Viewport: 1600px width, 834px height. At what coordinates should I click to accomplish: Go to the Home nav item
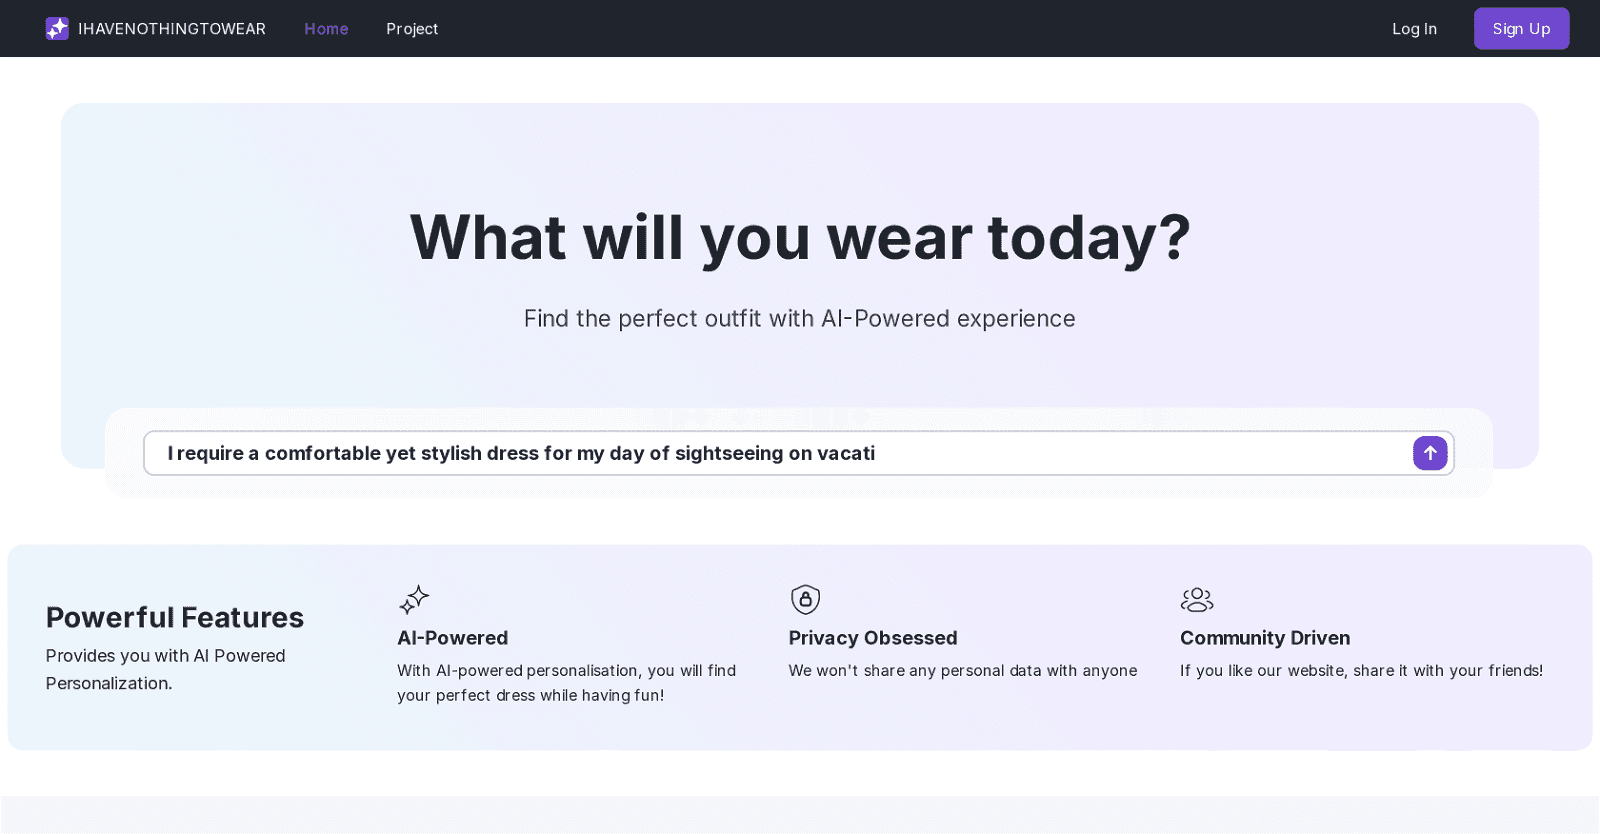(326, 29)
